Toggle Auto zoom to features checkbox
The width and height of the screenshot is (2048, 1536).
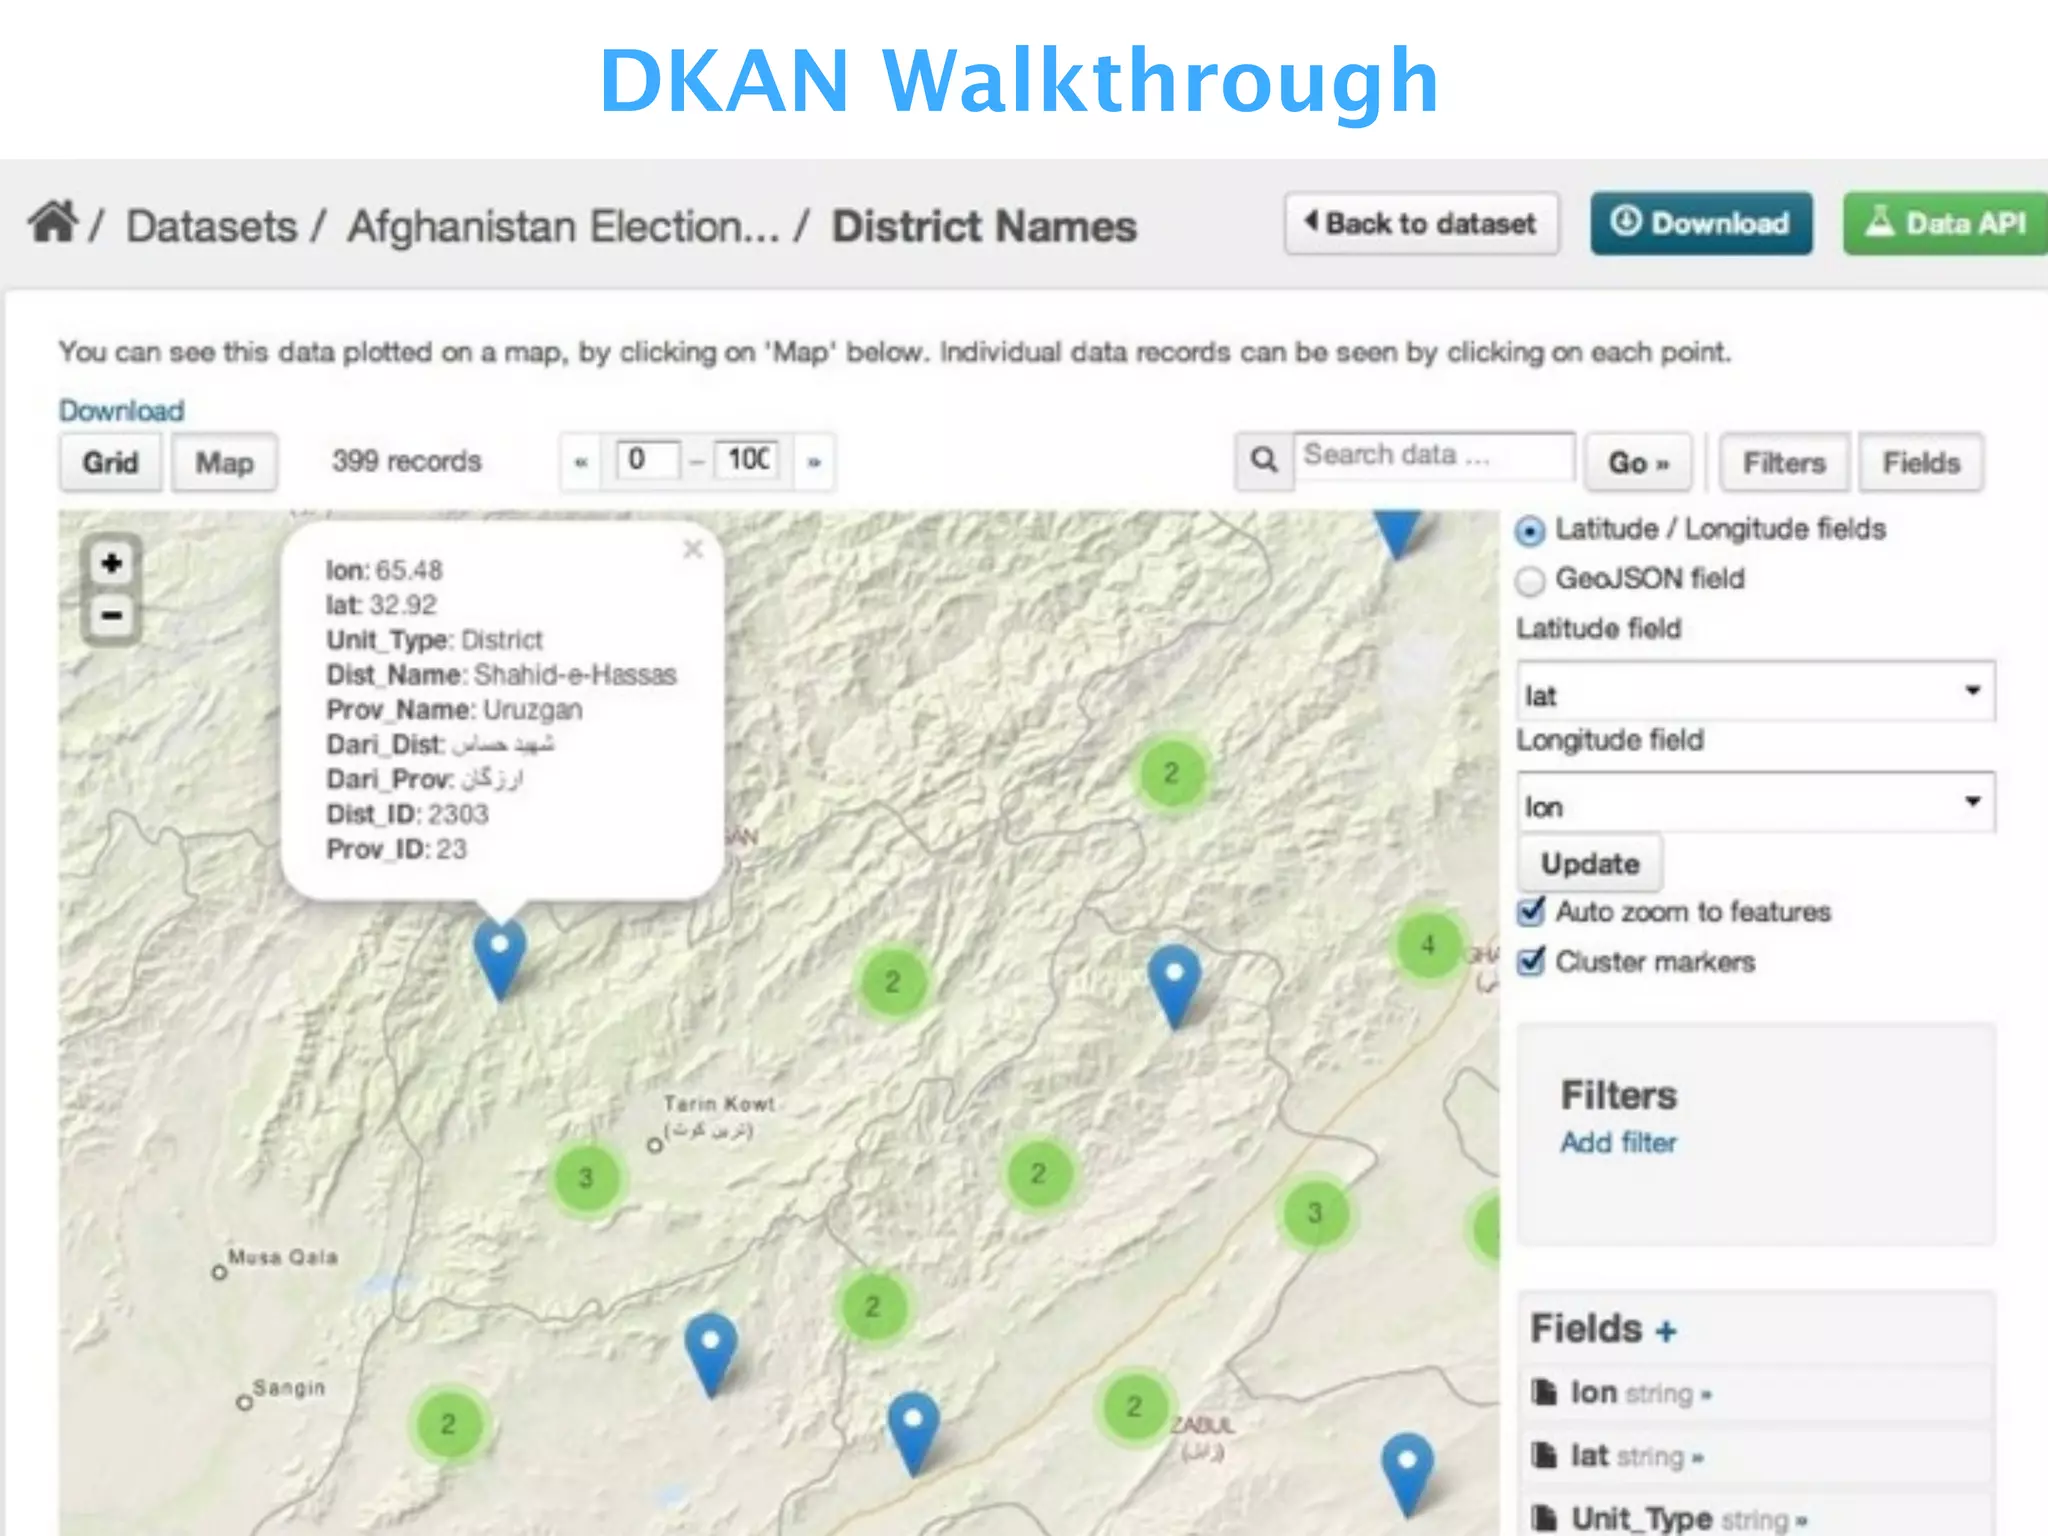(x=1531, y=911)
